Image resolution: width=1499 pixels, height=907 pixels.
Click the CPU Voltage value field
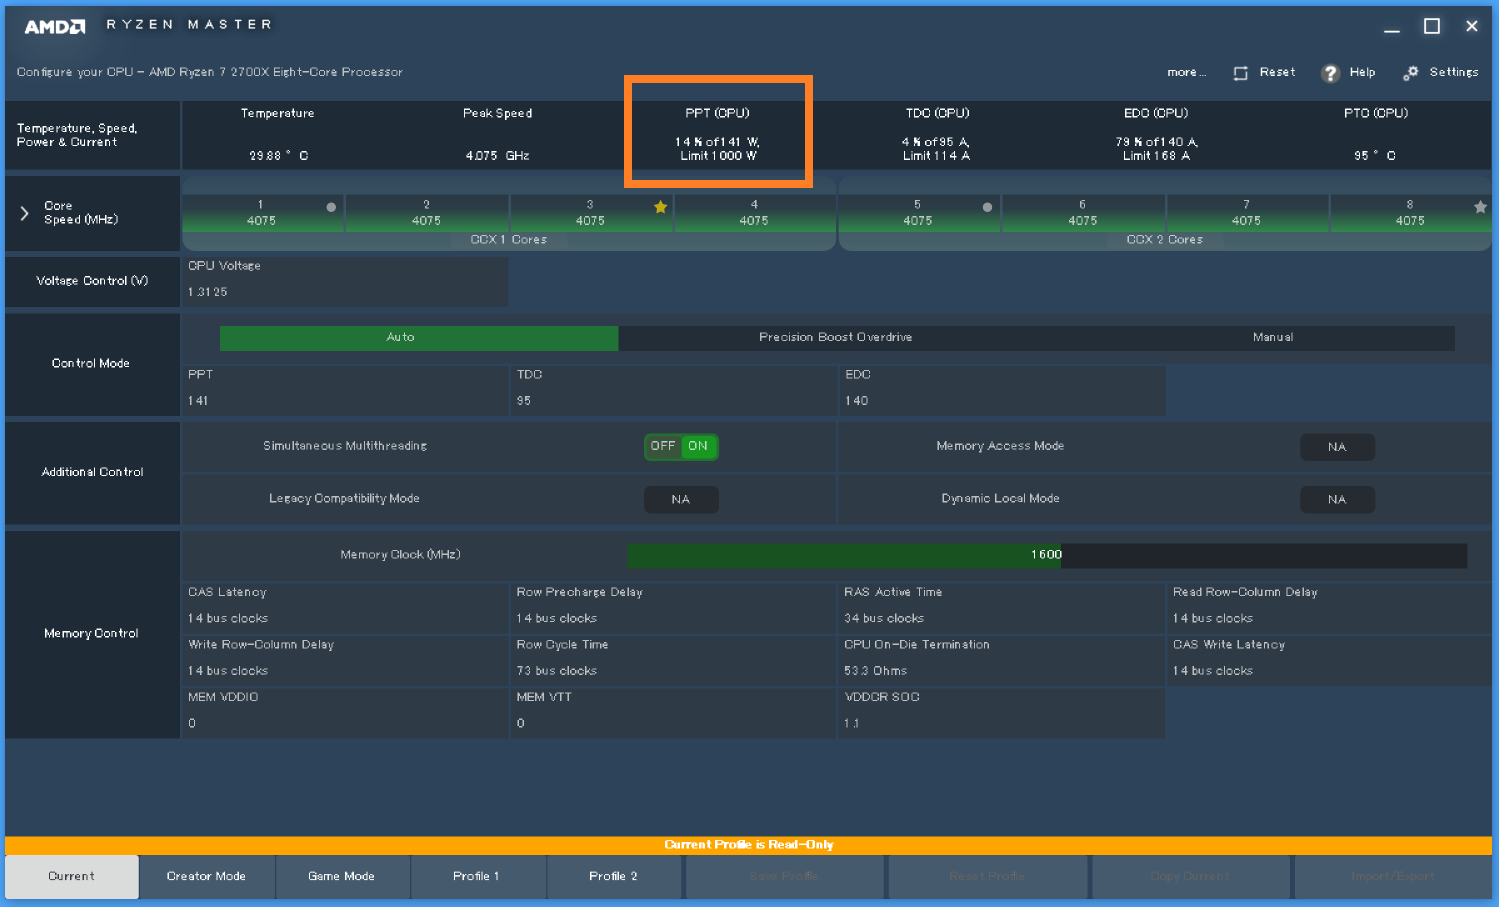click(x=345, y=292)
